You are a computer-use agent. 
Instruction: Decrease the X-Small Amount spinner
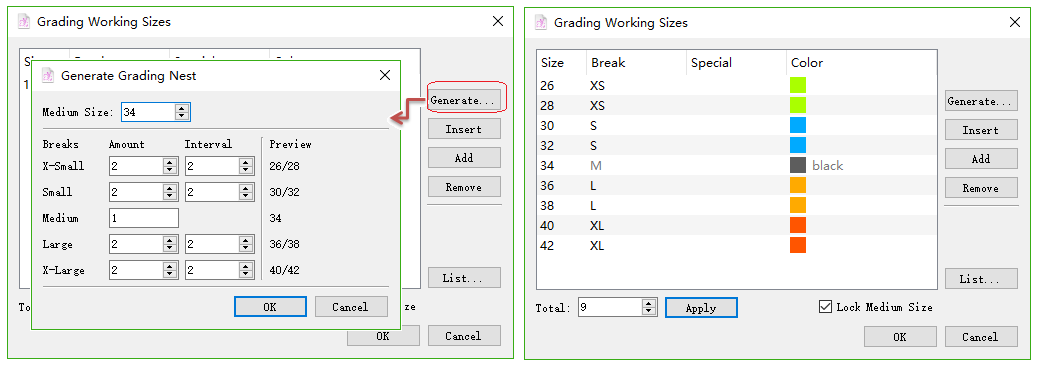pyautogui.click(x=170, y=170)
